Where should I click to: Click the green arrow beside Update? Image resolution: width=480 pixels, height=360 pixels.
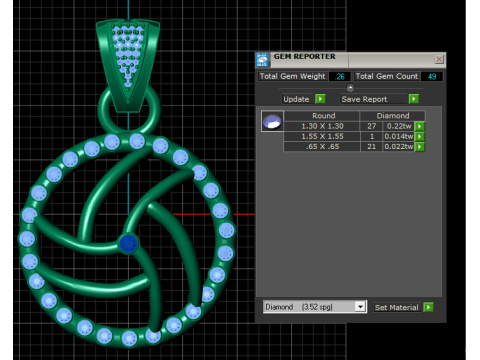(x=320, y=99)
